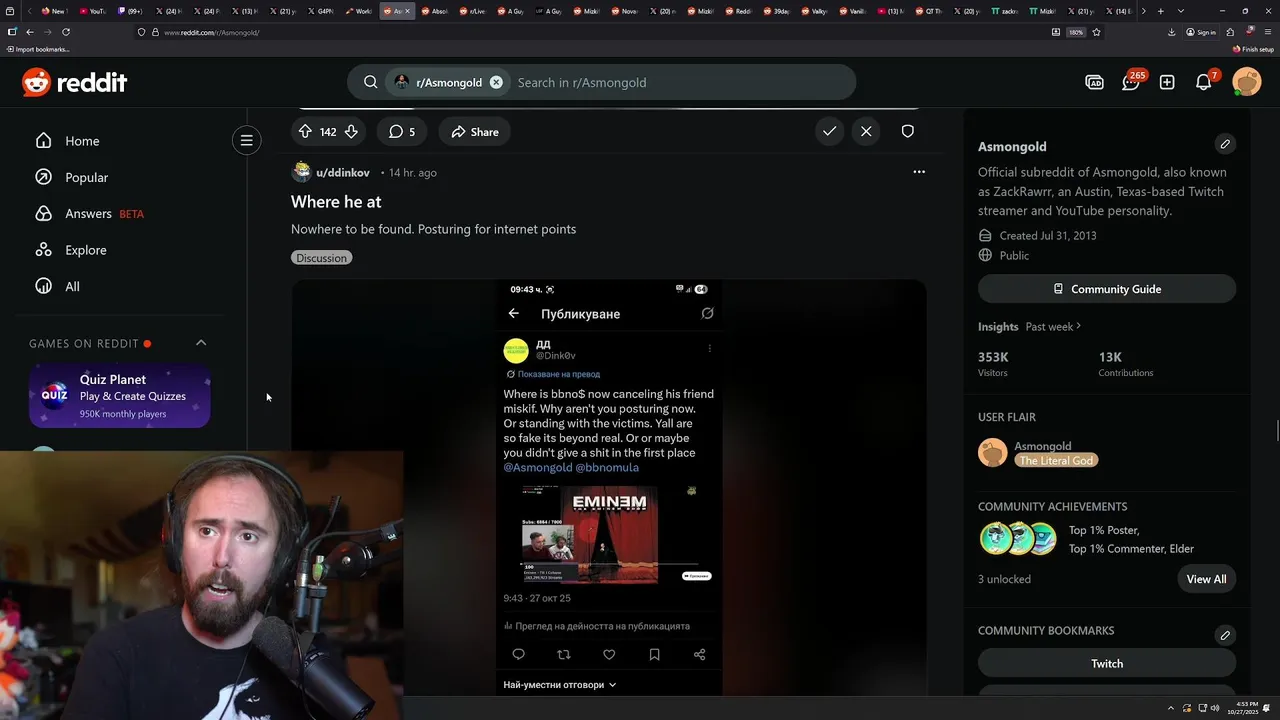
Task: Open the 5 comments on the post
Action: coord(402,132)
